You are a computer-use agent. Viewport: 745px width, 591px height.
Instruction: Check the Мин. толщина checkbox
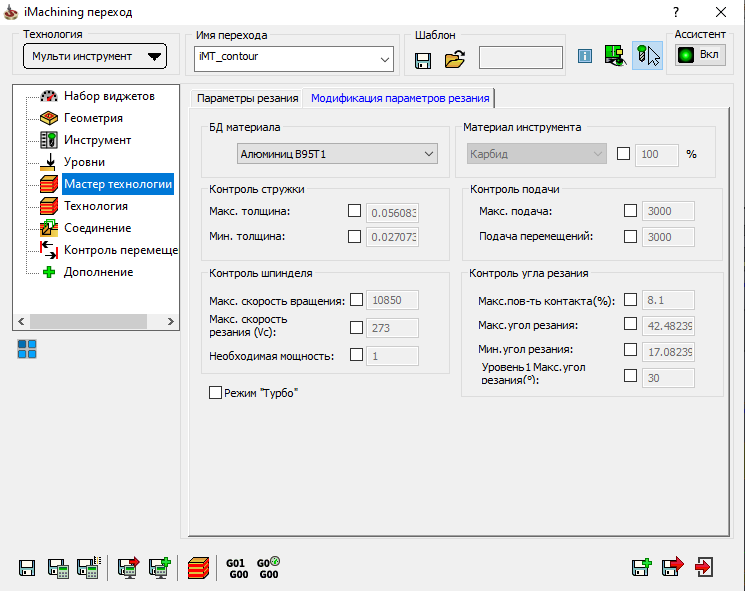click(354, 236)
